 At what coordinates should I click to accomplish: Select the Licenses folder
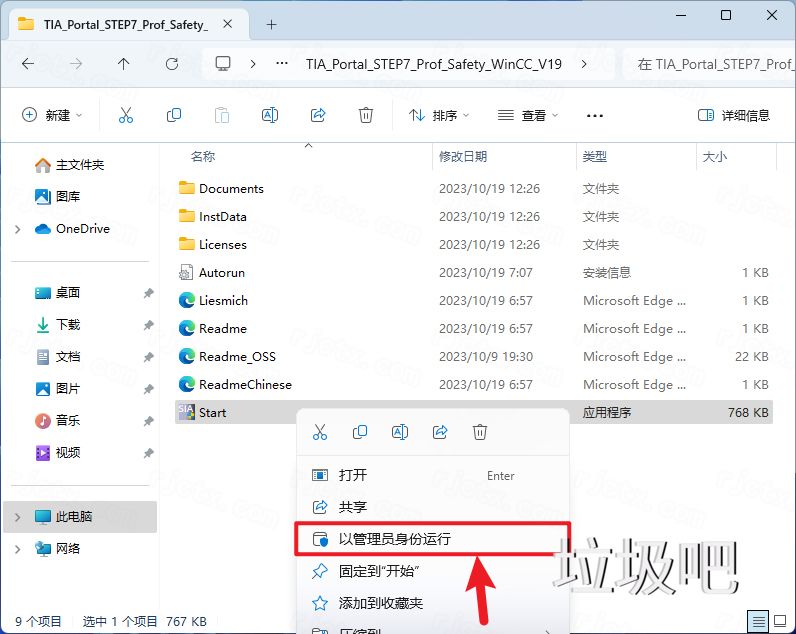point(213,245)
